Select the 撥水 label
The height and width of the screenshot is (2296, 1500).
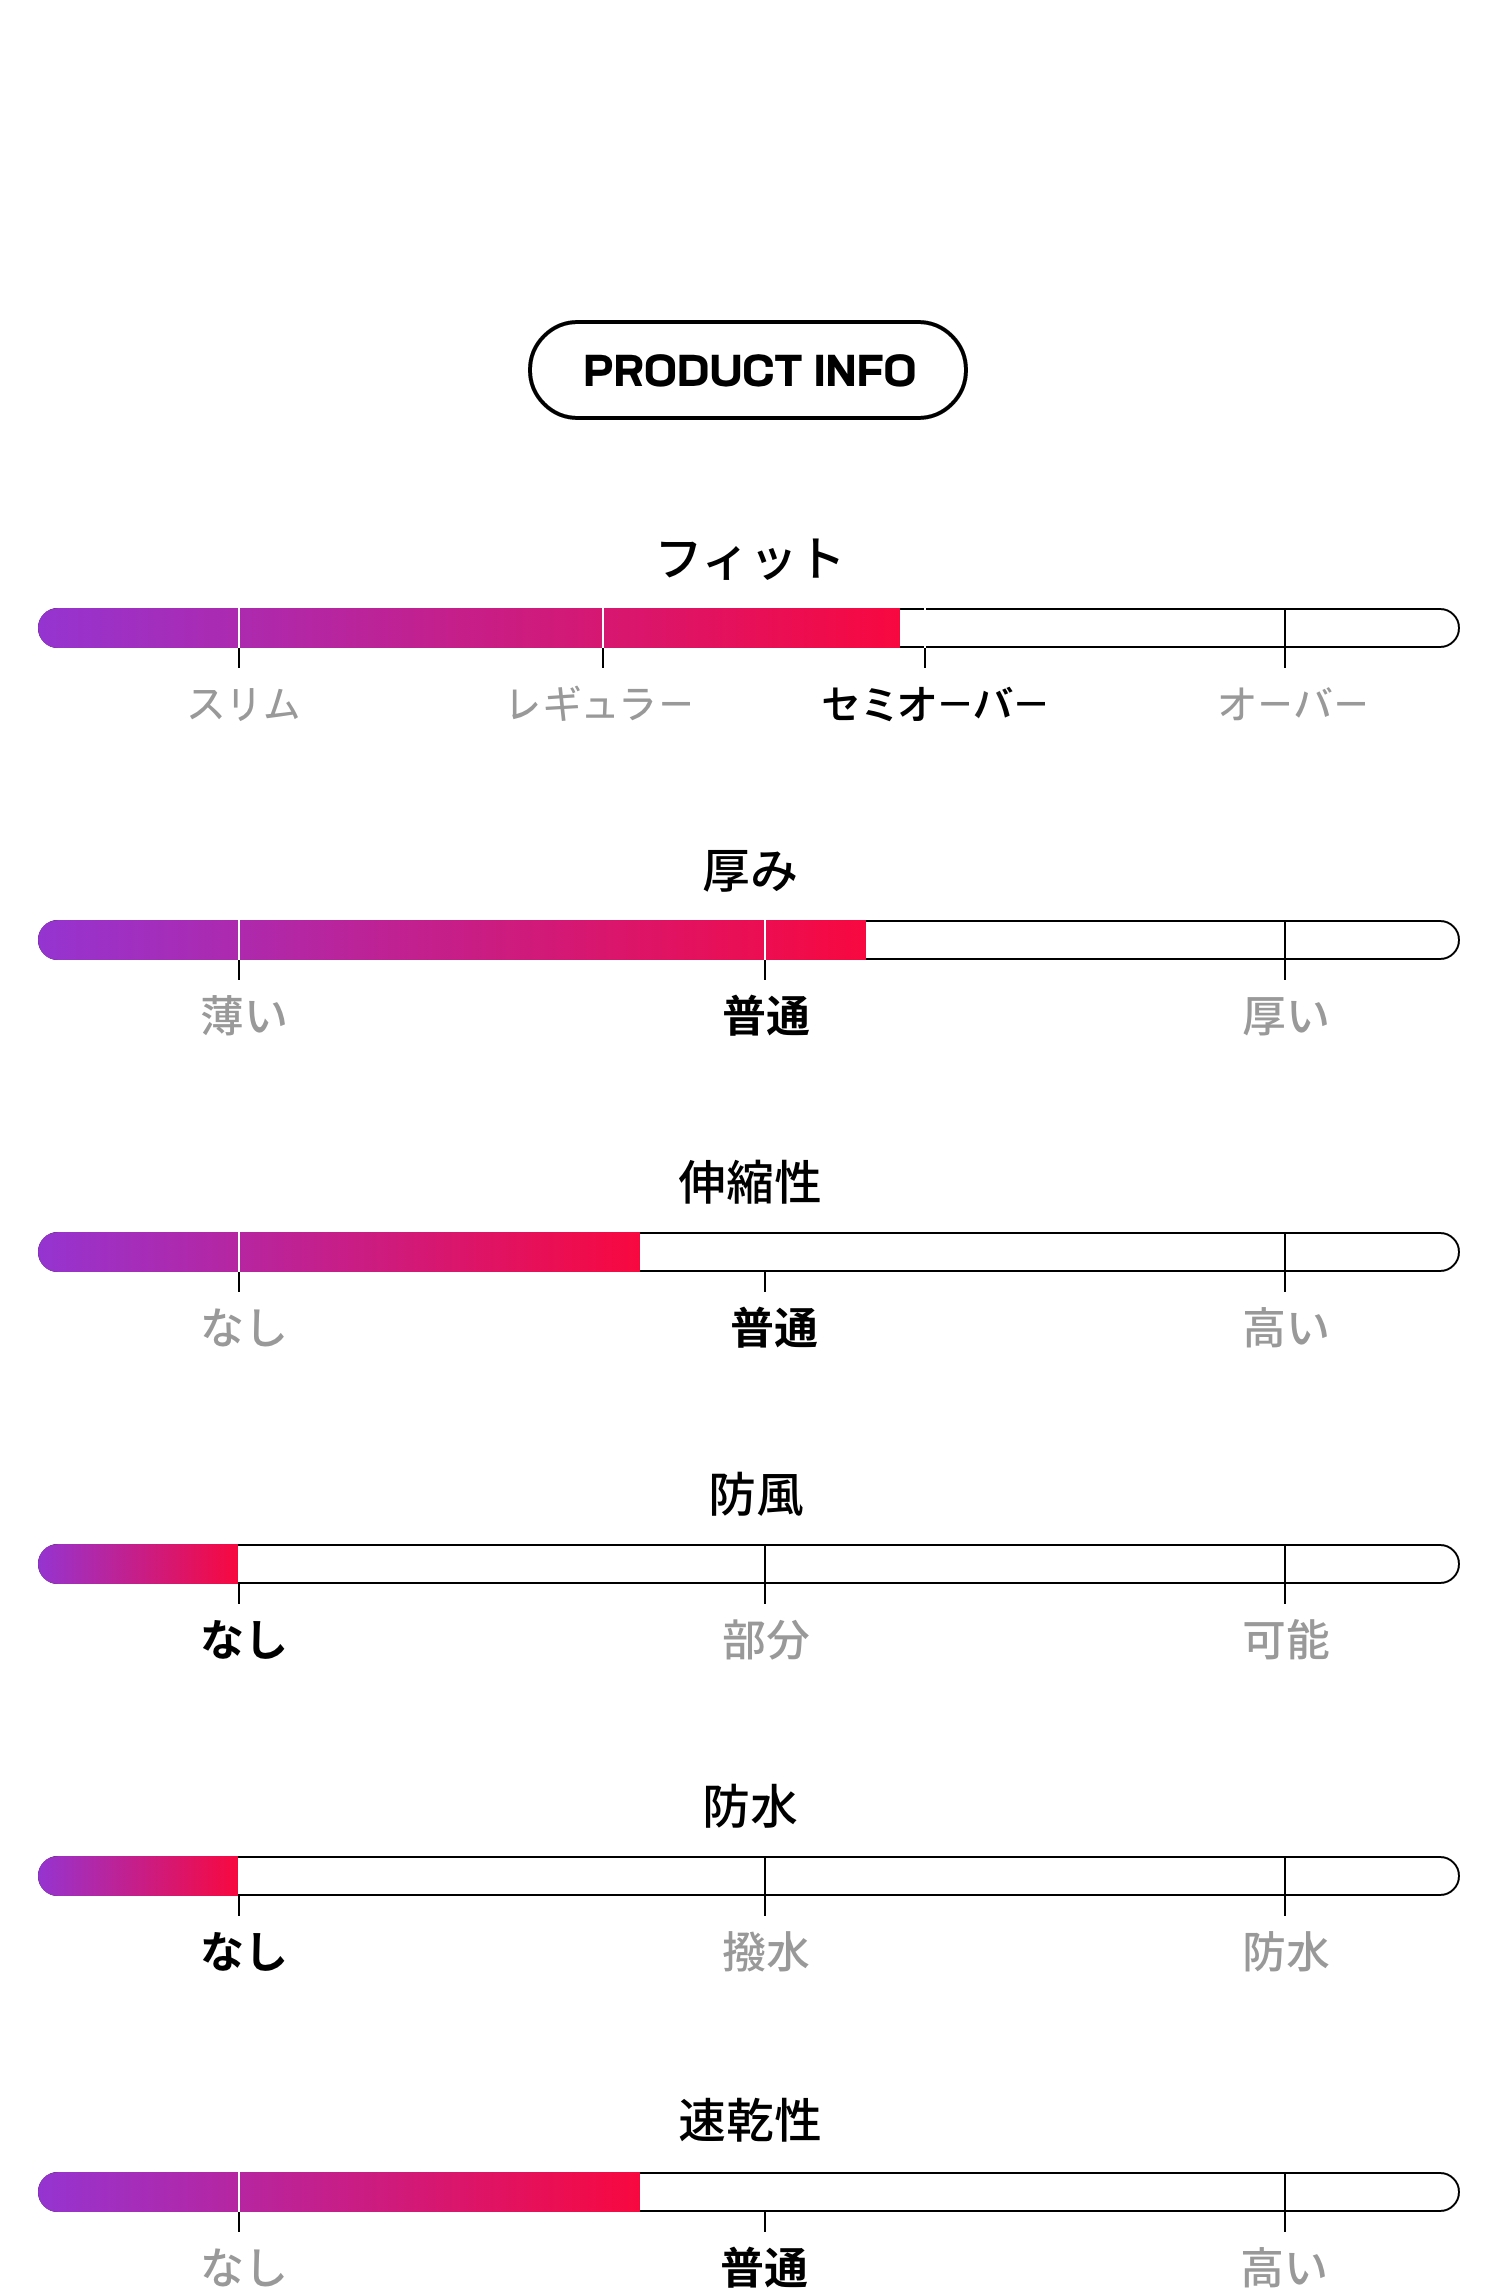[x=766, y=1953]
